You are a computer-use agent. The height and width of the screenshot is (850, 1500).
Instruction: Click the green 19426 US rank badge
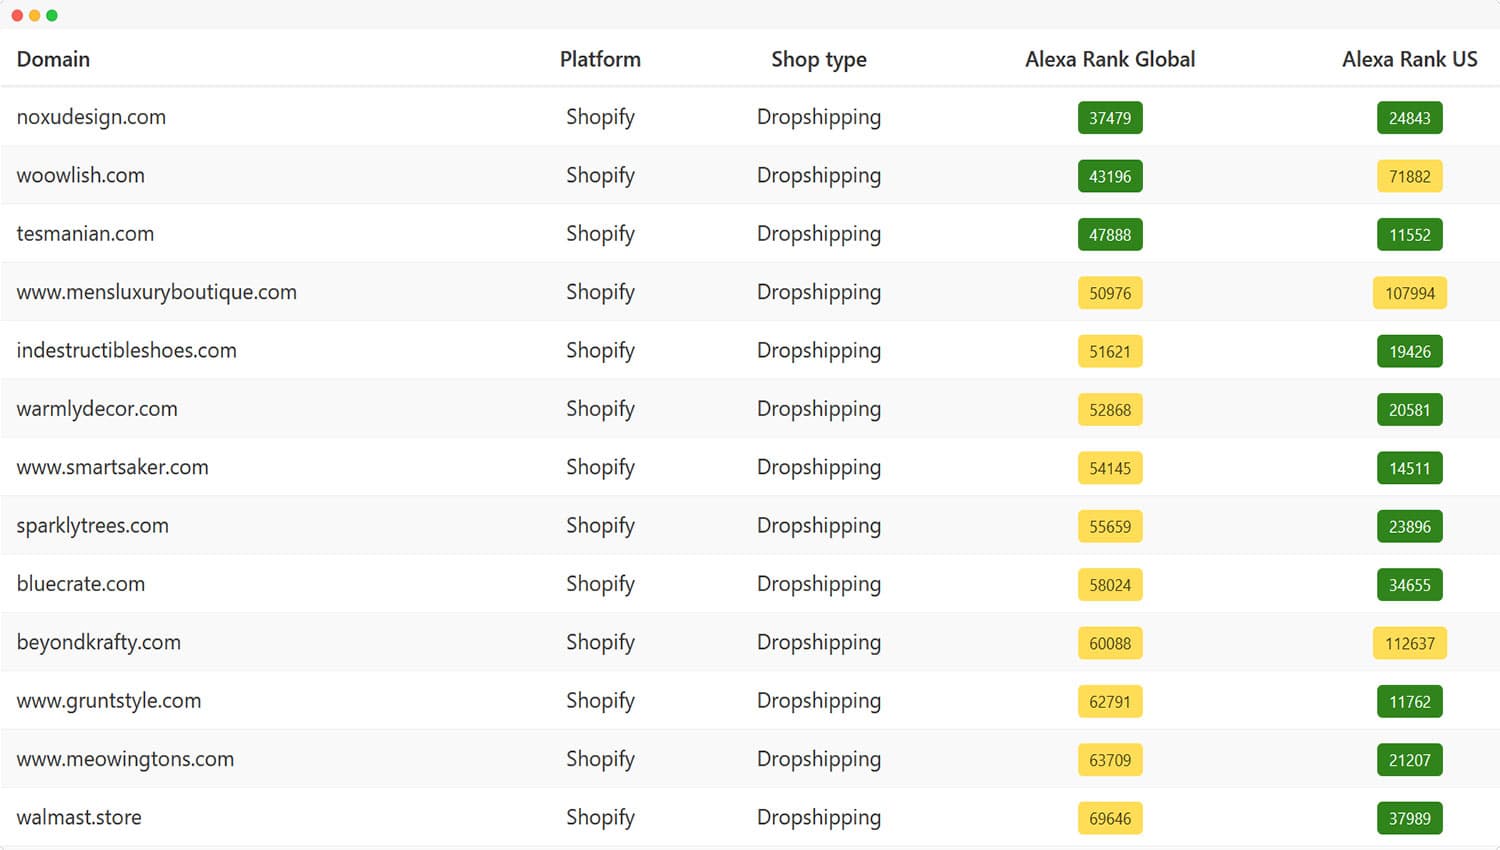[1409, 351]
